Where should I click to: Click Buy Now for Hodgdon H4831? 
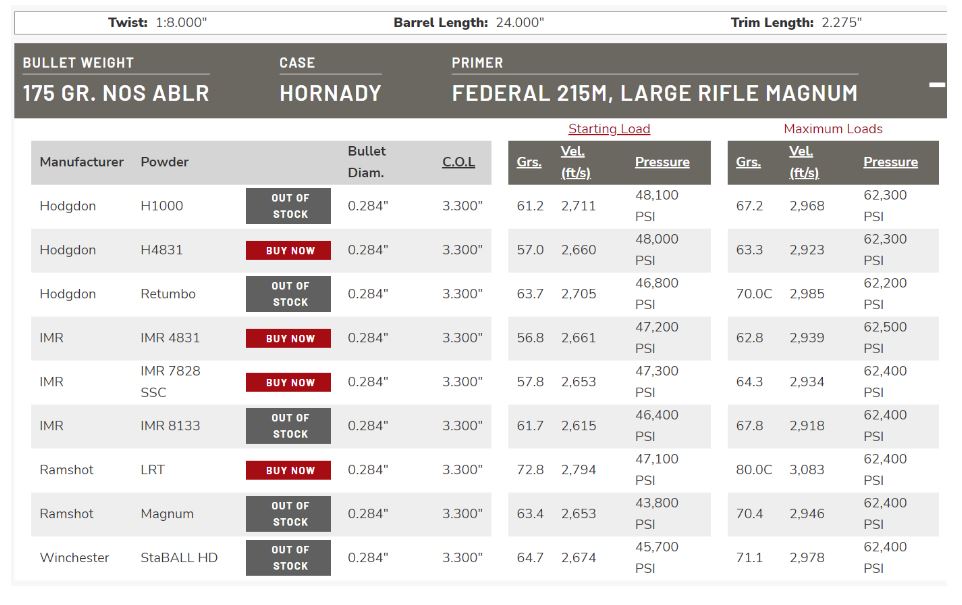[288, 250]
